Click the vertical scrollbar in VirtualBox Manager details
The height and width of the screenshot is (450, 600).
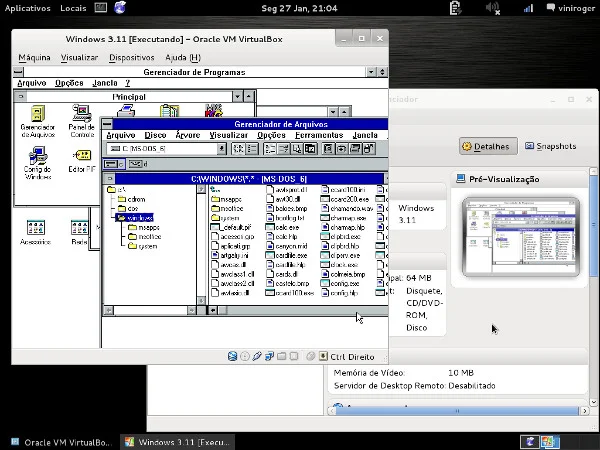593,287
